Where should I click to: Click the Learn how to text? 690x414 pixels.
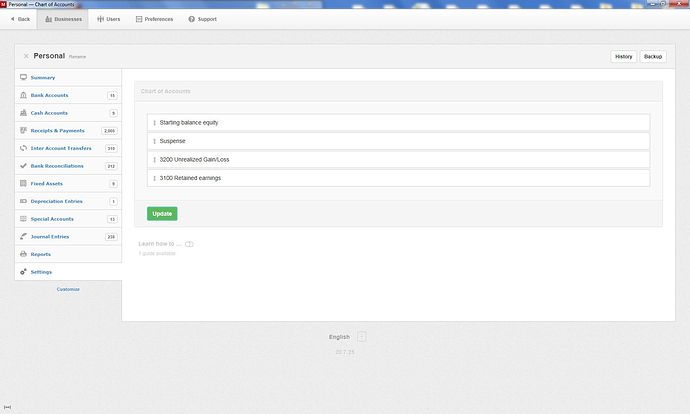pos(160,244)
